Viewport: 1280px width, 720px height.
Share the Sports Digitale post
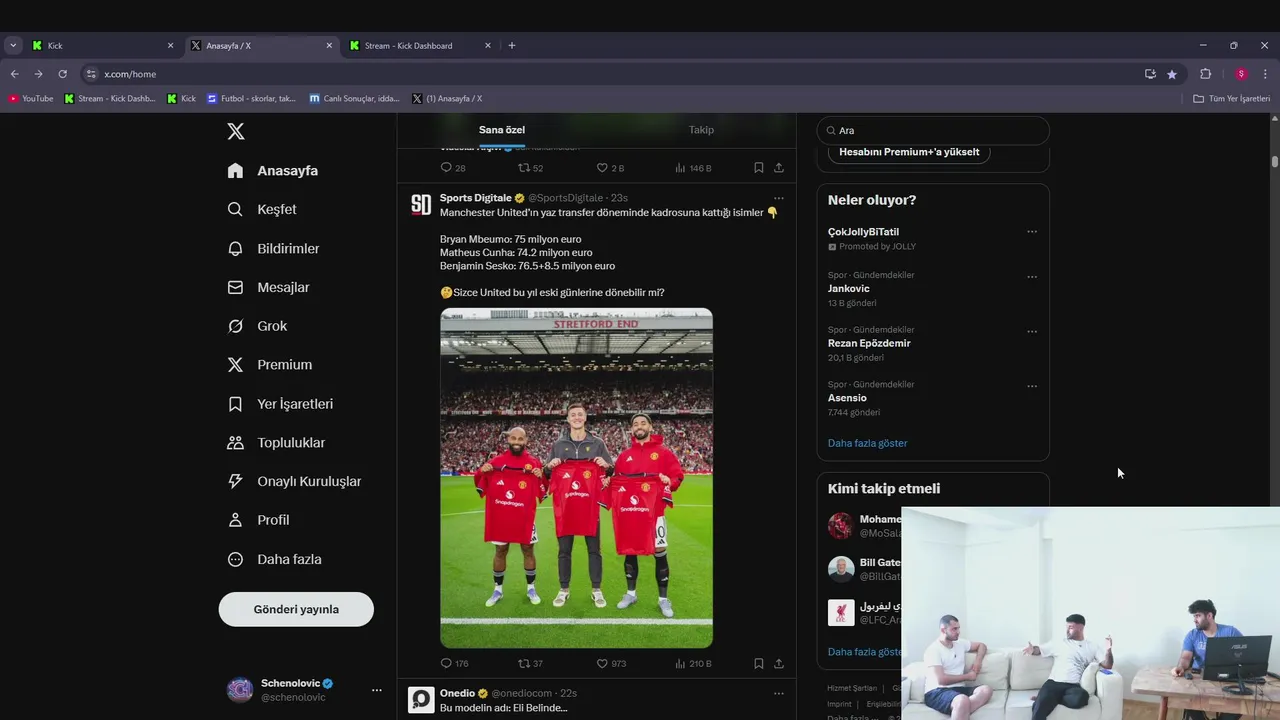pyautogui.click(x=779, y=663)
